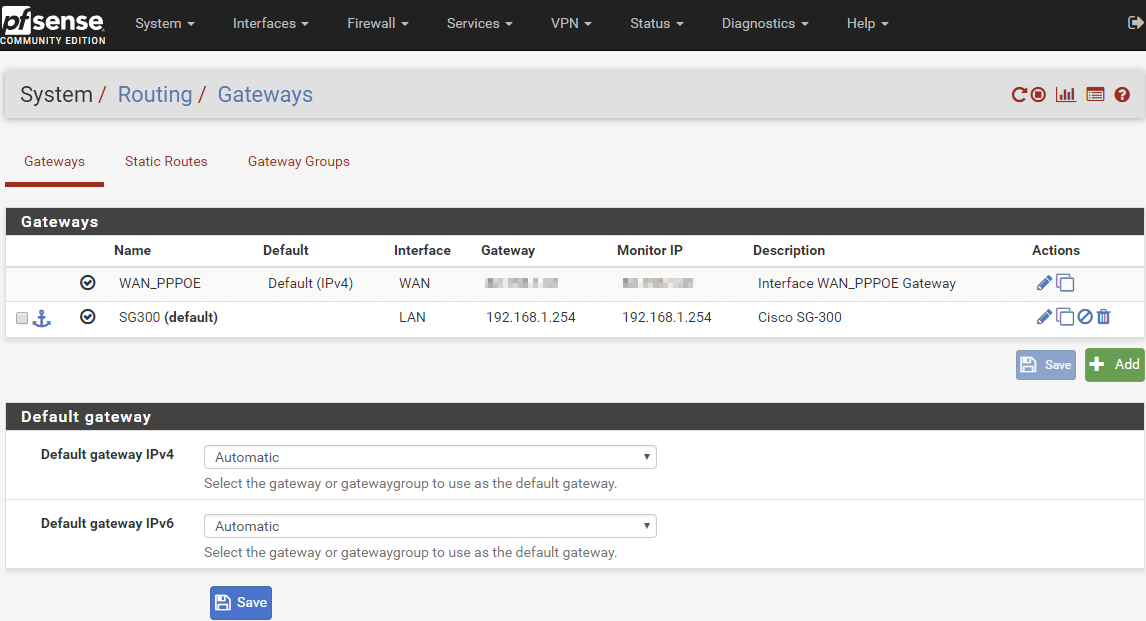
Task: Open the Default gateway IPv6 dropdown
Action: [430, 526]
